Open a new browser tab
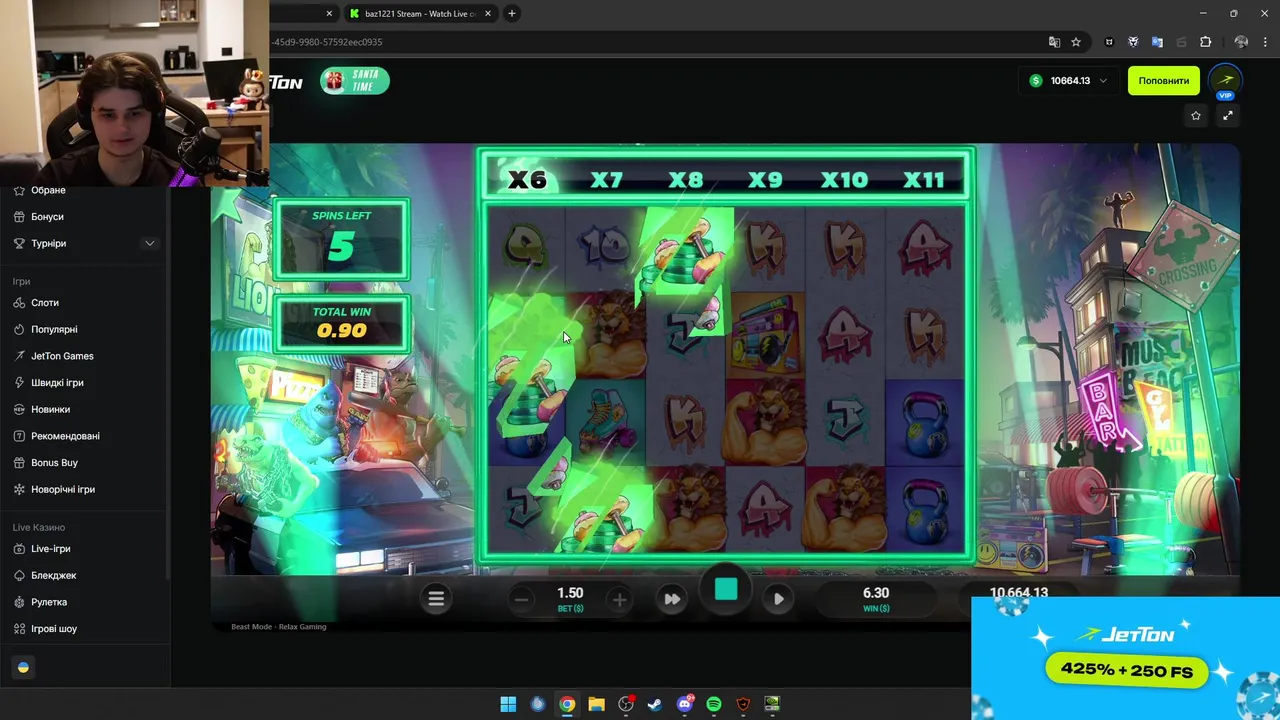Image resolution: width=1280 pixels, height=720 pixels. [x=511, y=13]
